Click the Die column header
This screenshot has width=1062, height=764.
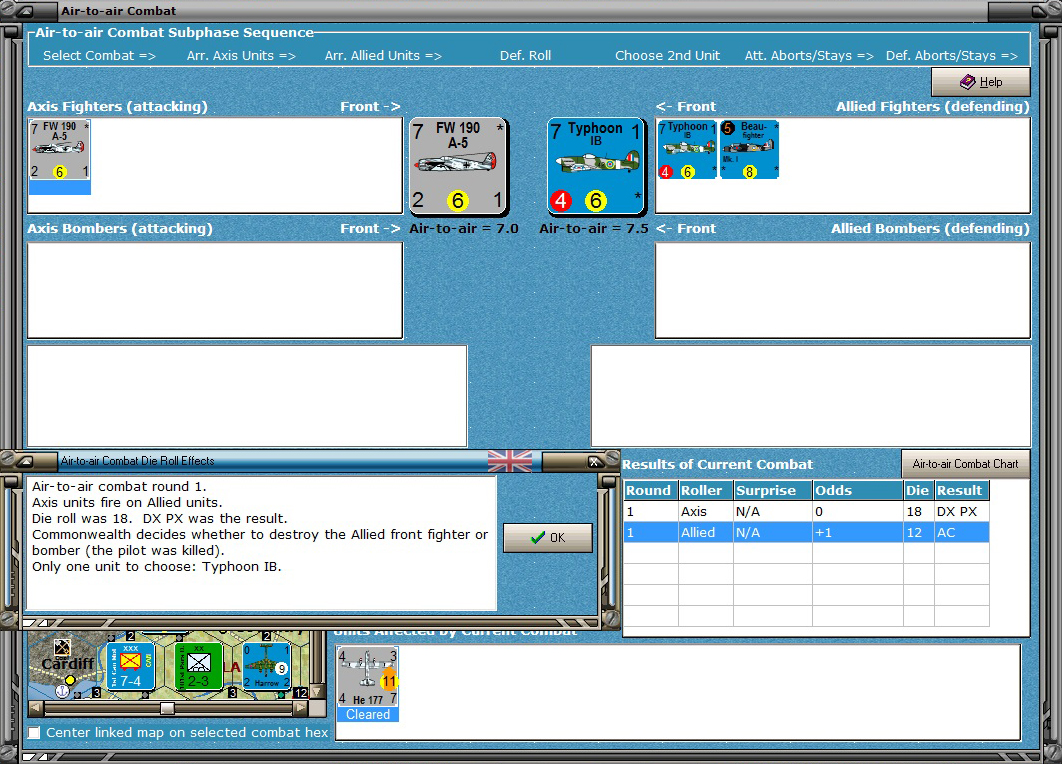918,490
